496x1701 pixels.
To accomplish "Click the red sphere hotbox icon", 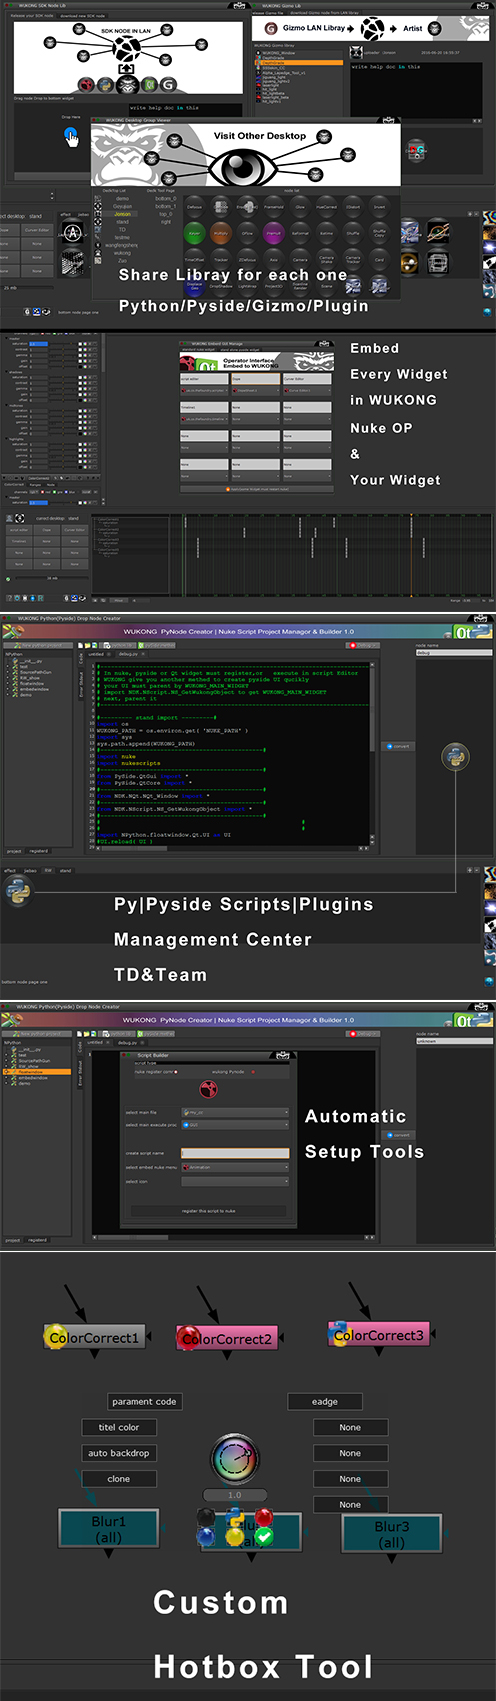I will click(x=264, y=1517).
